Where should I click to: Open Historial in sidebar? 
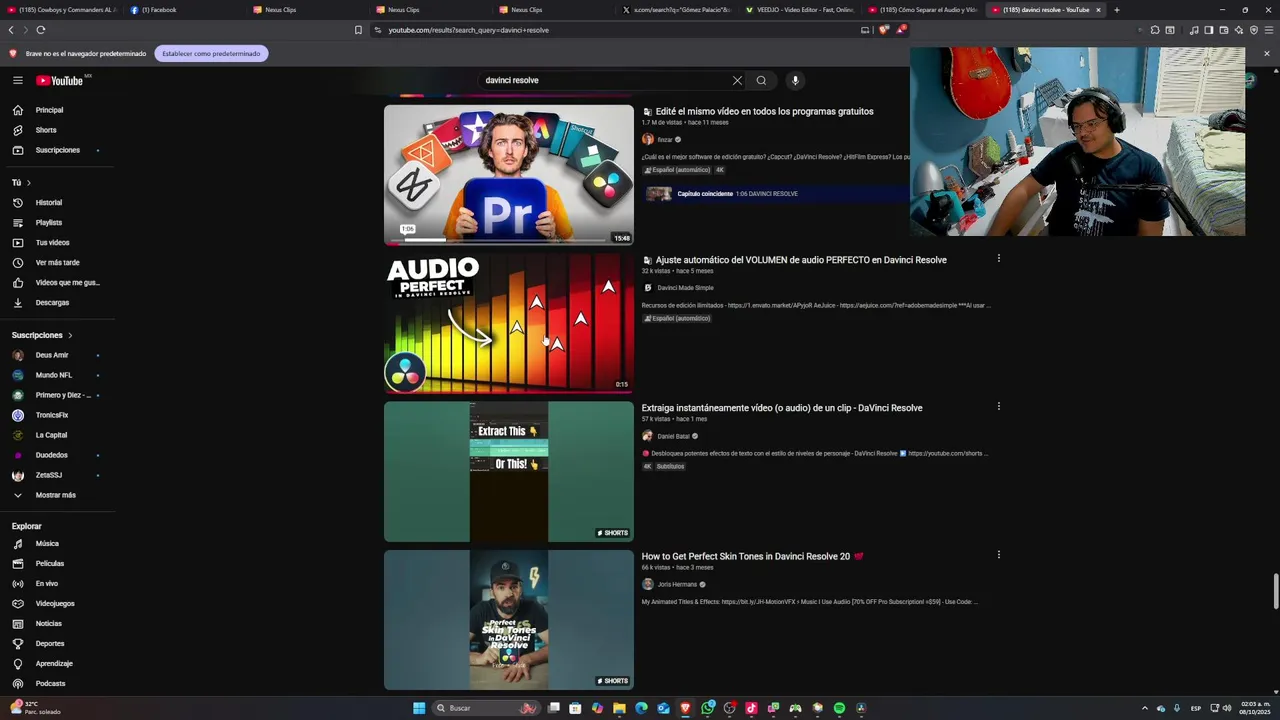coord(49,202)
